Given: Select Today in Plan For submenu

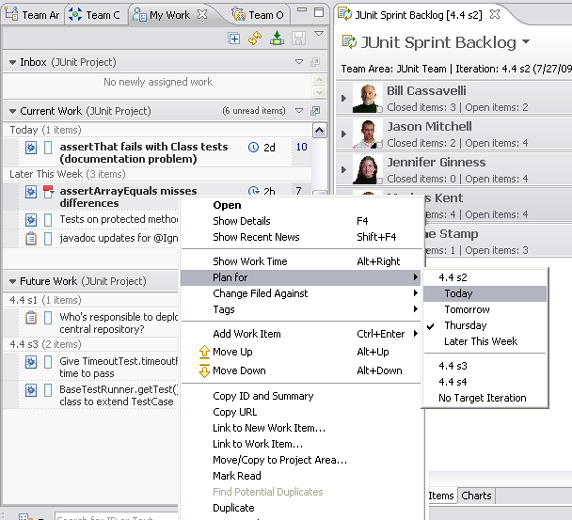Looking at the screenshot, I should tap(485, 293).
